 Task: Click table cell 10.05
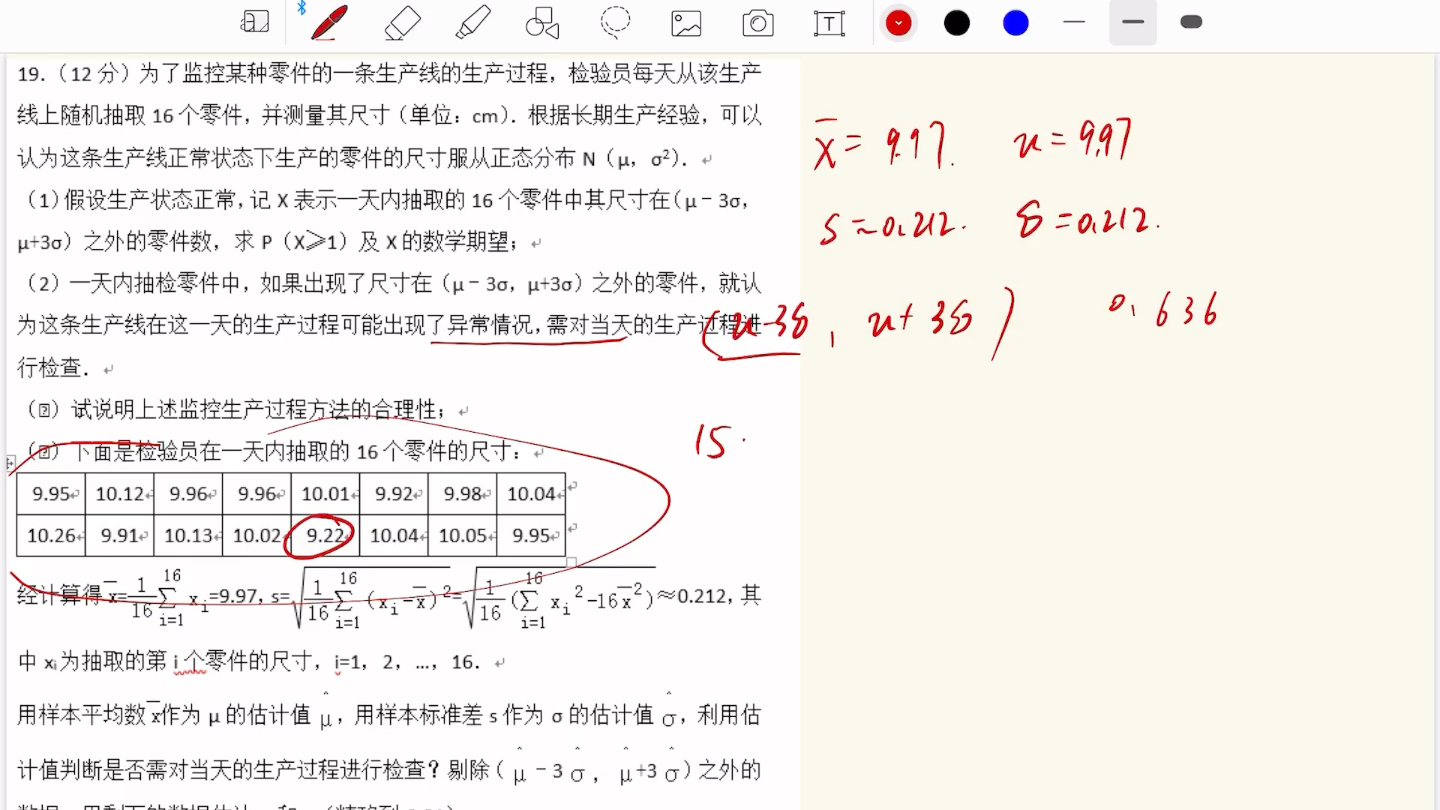click(462, 535)
